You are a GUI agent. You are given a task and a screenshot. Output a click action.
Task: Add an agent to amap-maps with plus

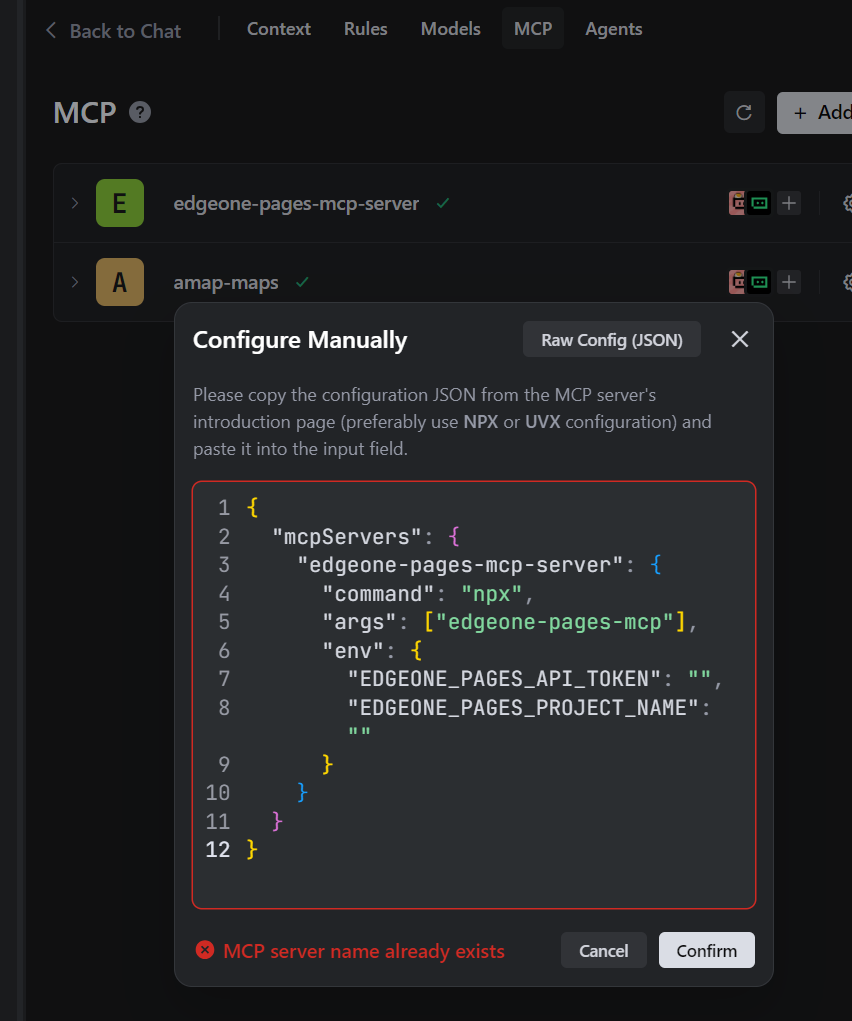pyautogui.click(x=789, y=282)
